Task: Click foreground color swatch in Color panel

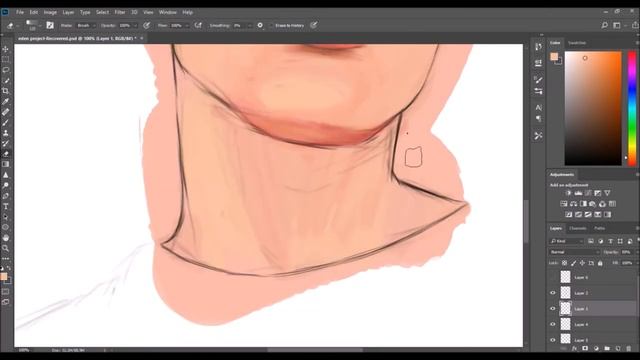Action: tap(554, 57)
